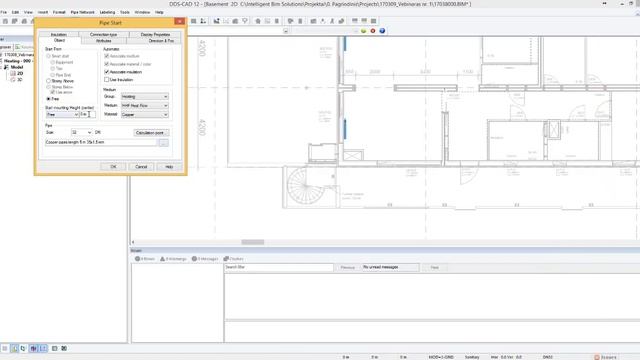Open the pipe Size dropdown

click(x=81, y=133)
